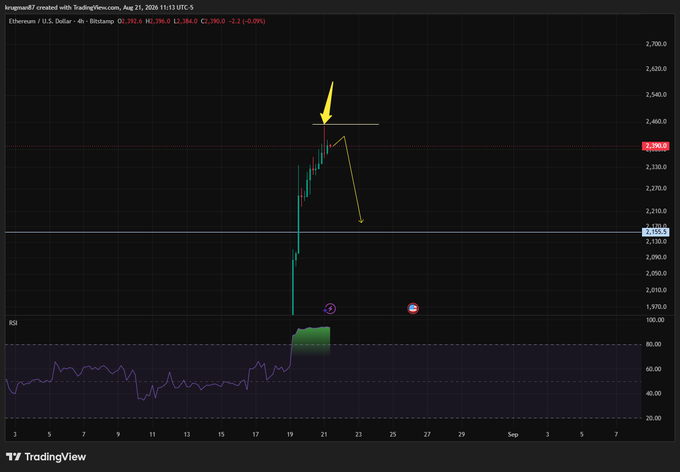Image resolution: width=680 pixels, height=472 pixels.
Task: Select the 2,155.5 horizontal line price label
Action: [655, 232]
